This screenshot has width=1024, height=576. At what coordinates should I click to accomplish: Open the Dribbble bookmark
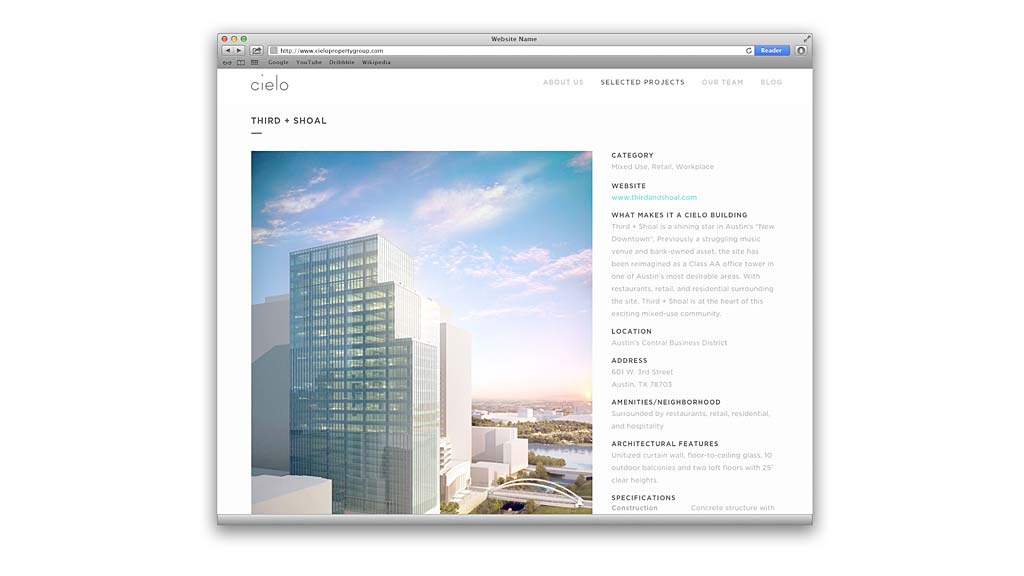pos(341,61)
